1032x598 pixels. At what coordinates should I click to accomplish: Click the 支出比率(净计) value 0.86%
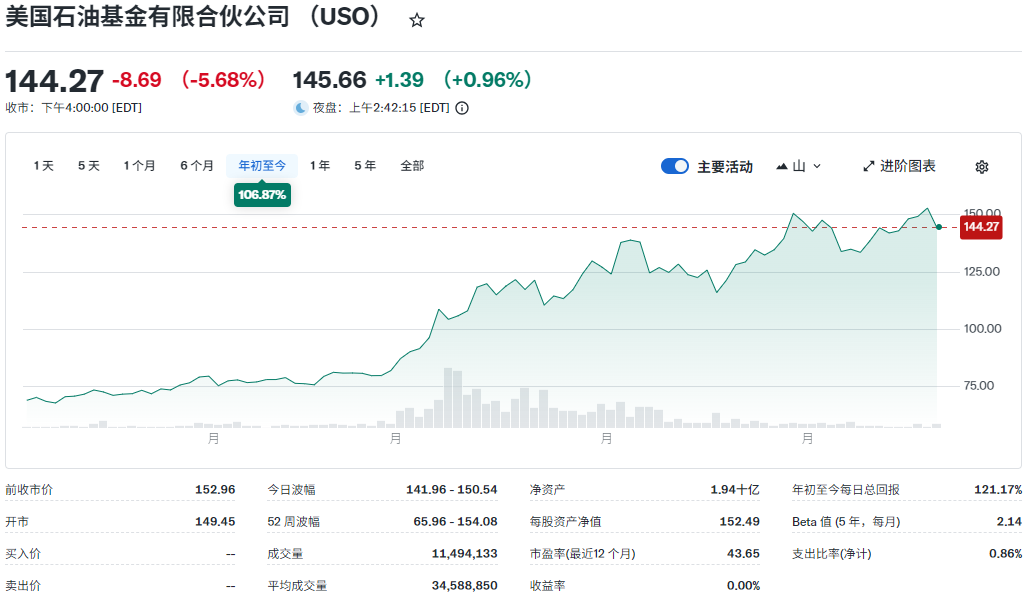(1006, 554)
